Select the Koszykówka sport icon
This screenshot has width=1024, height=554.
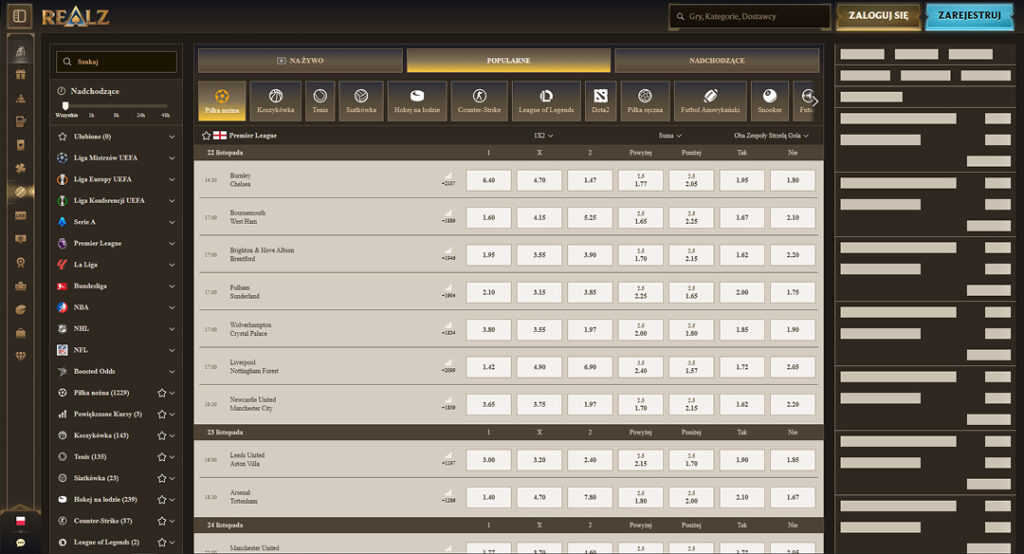(276, 101)
